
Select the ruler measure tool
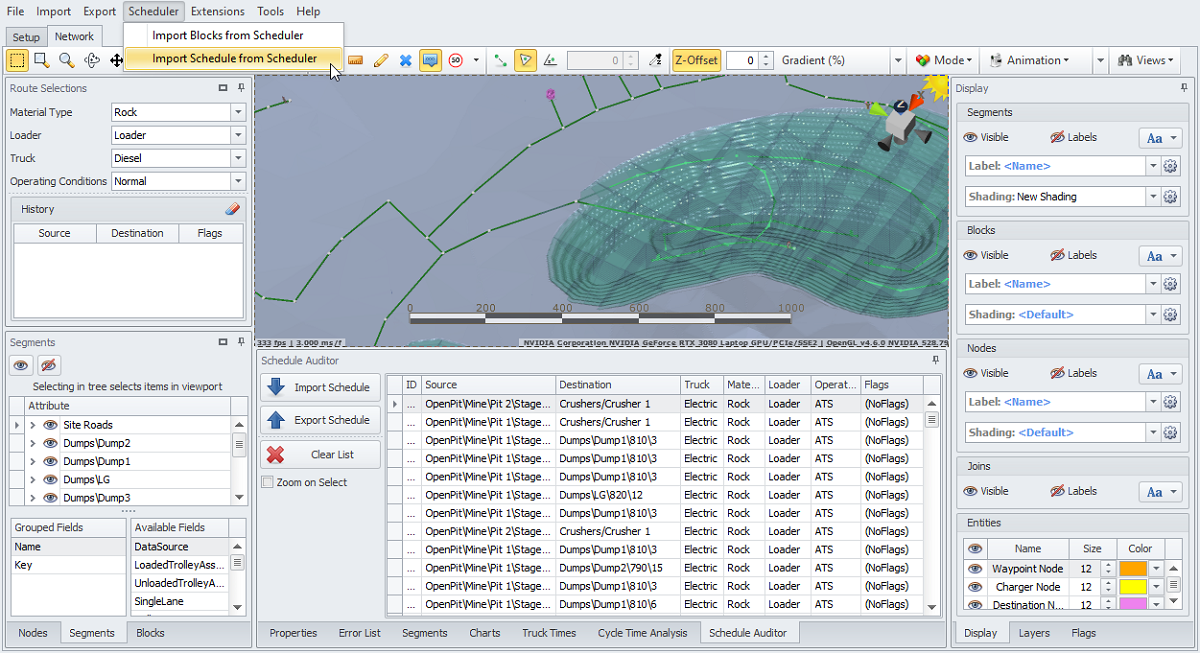355,60
